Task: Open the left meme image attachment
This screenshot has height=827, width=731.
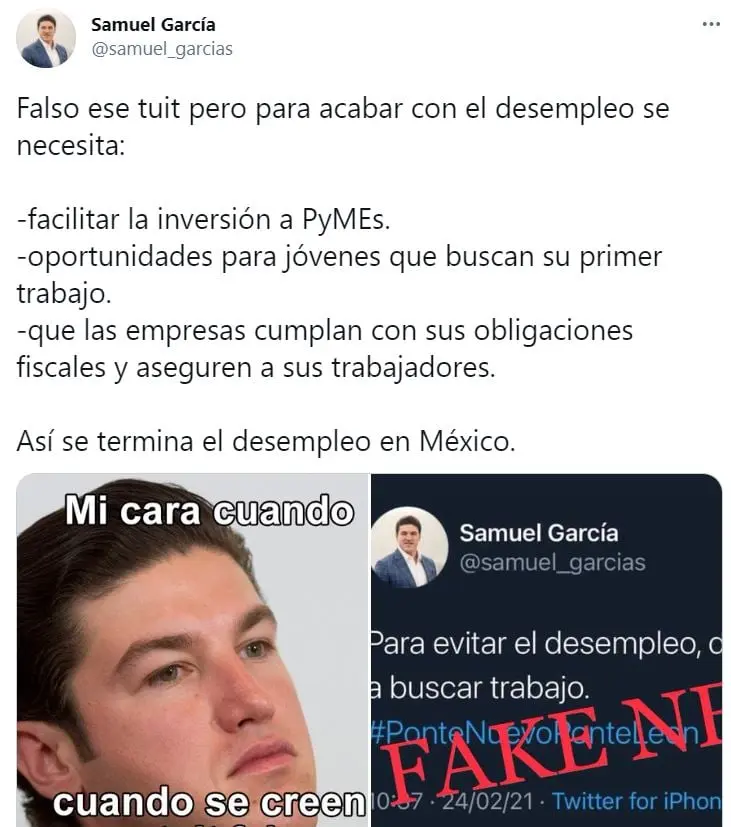Action: point(192,650)
